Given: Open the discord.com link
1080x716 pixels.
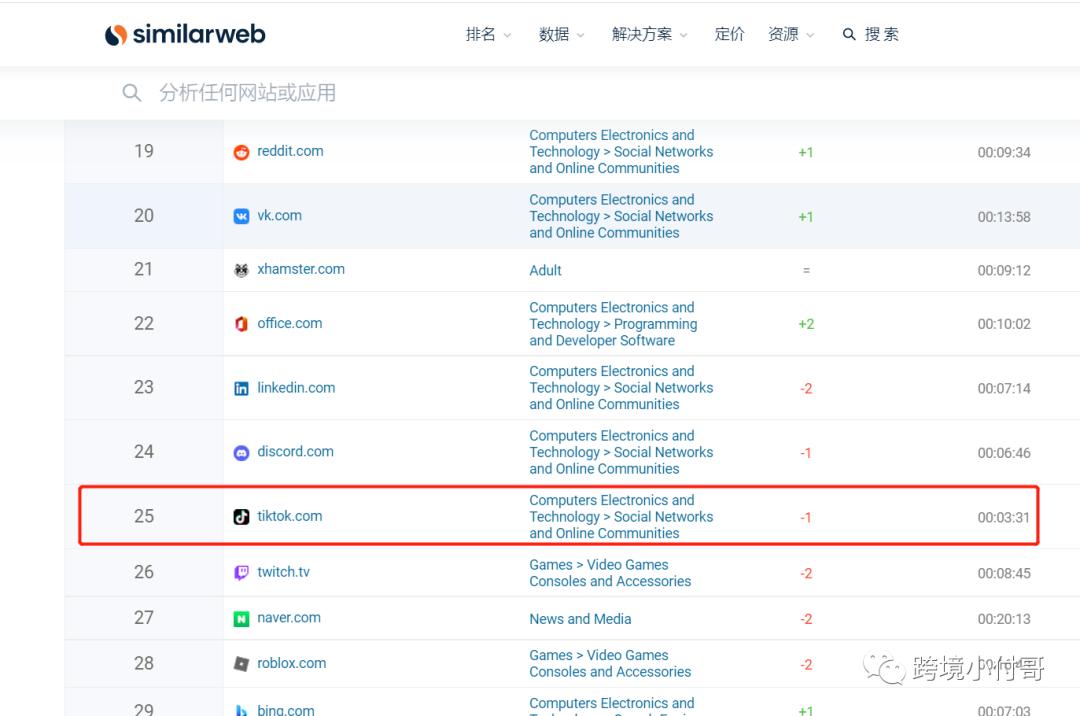Looking at the screenshot, I should tap(295, 452).
